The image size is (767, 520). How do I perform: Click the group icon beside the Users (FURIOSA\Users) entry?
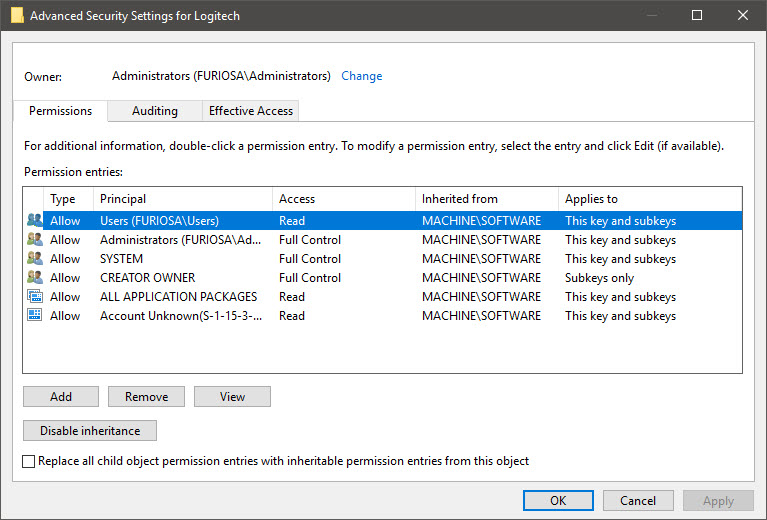point(35,220)
